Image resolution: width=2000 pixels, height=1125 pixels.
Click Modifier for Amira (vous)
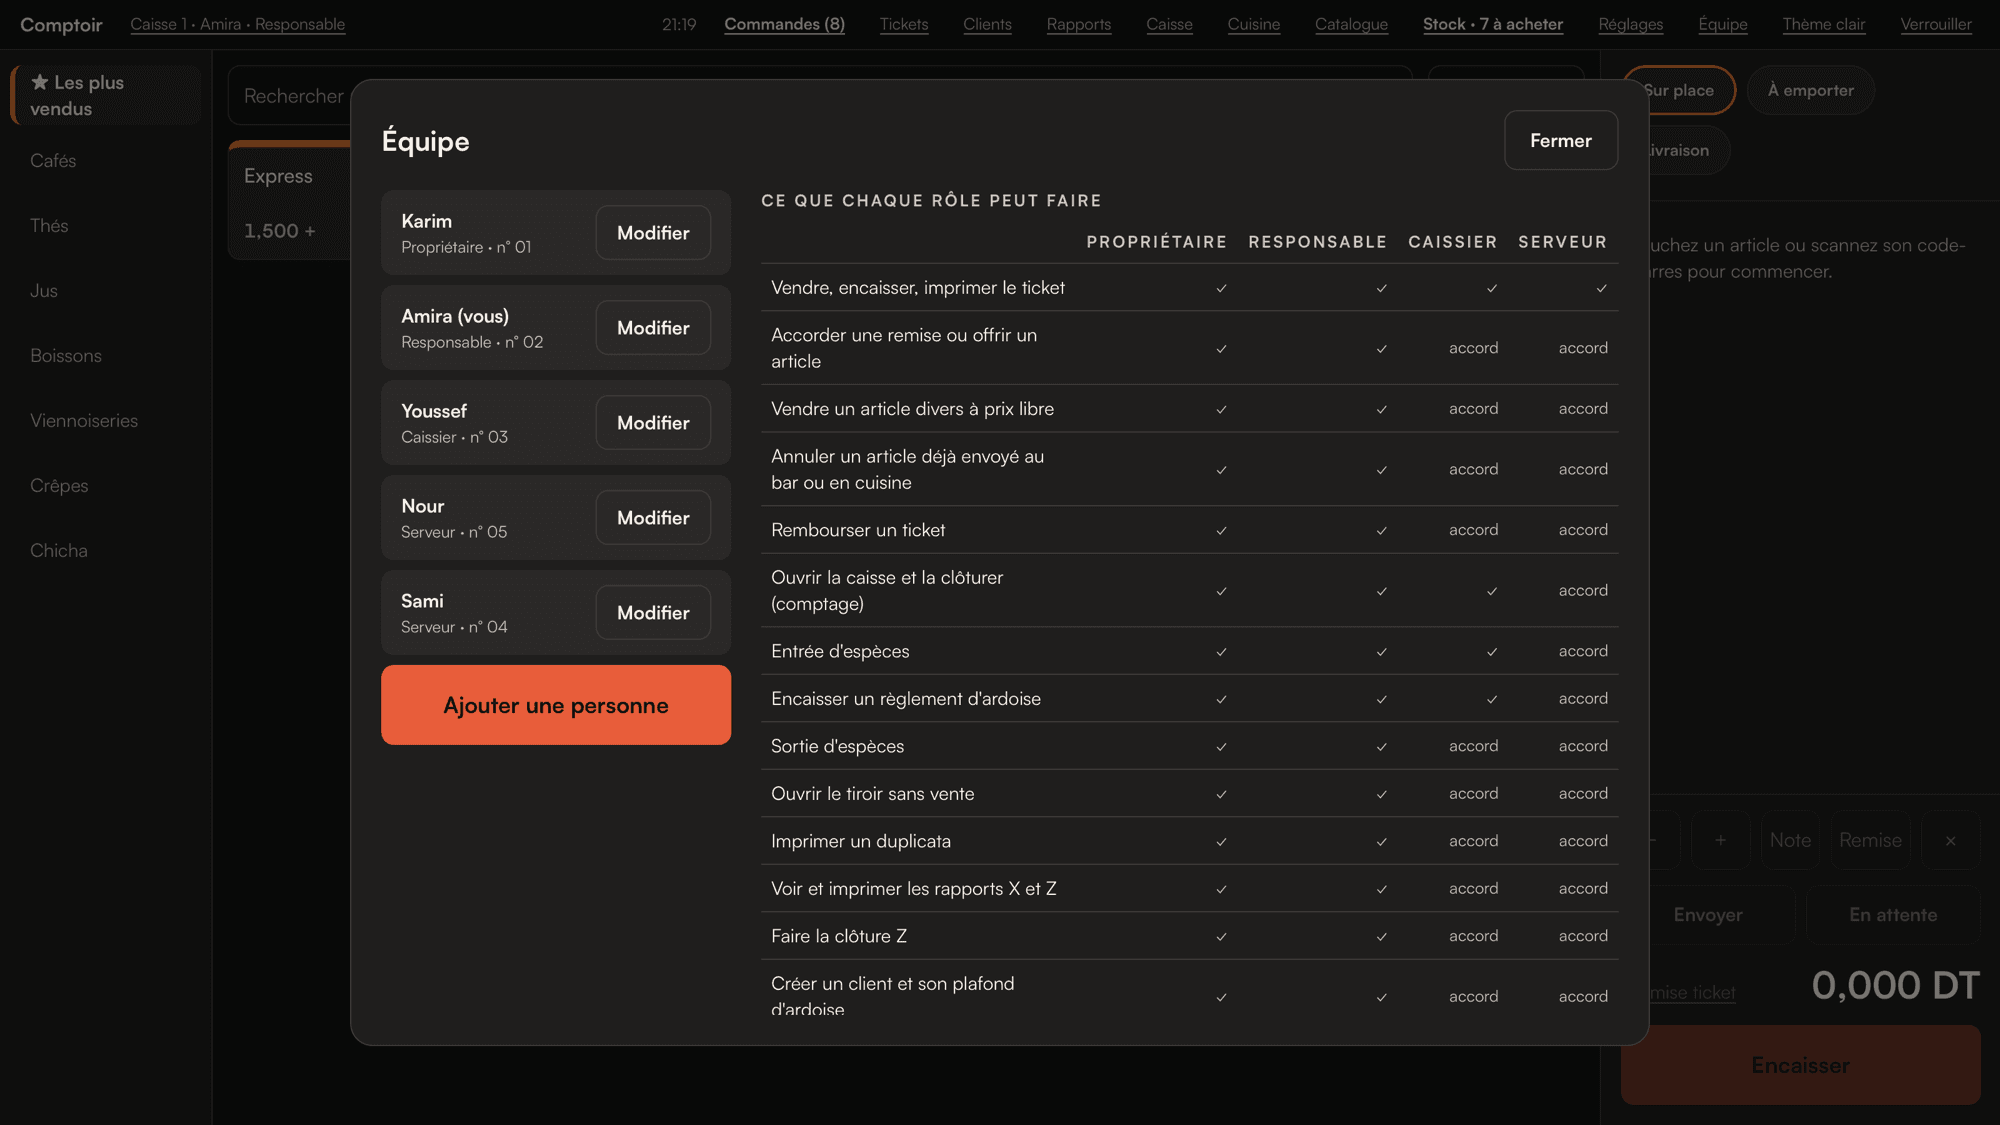point(653,328)
